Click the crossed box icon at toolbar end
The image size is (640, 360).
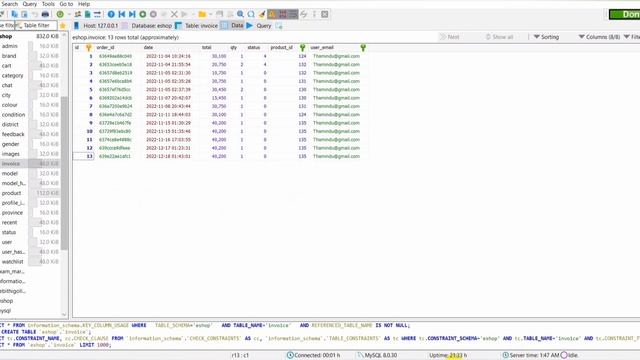tap(324, 14)
